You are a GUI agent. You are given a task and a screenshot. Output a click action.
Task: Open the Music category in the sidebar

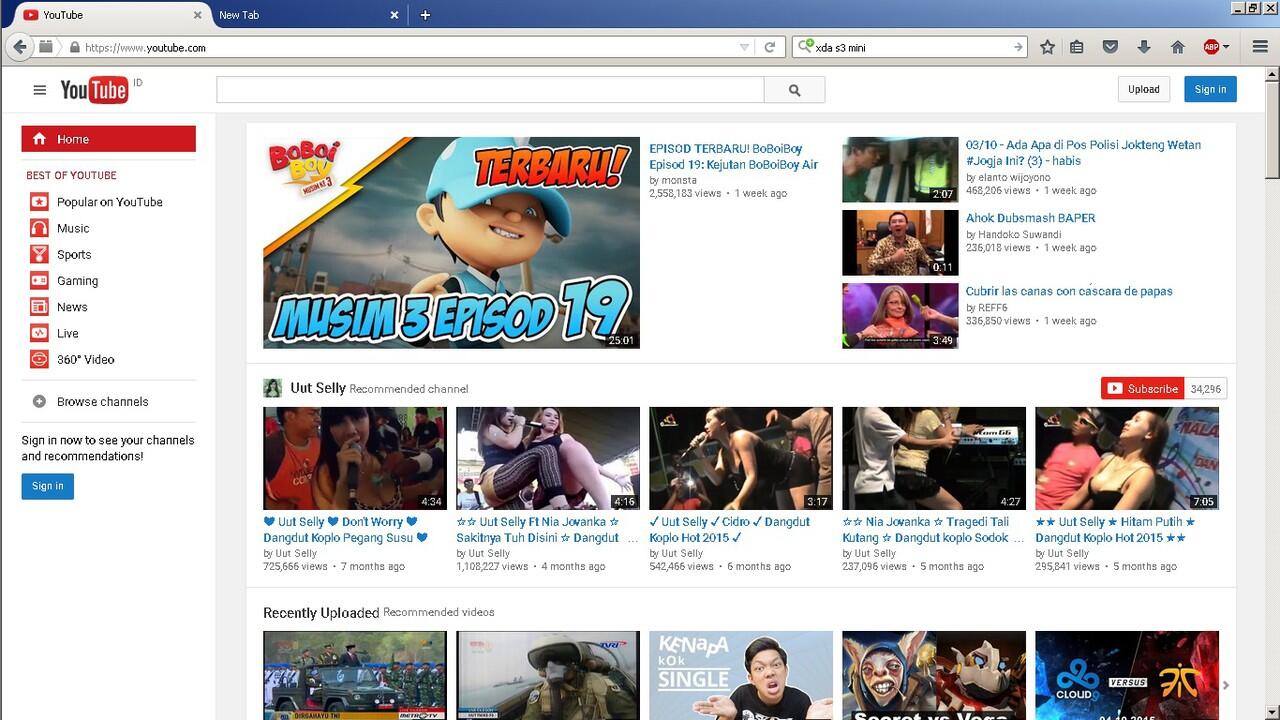click(x=60, y=228)
